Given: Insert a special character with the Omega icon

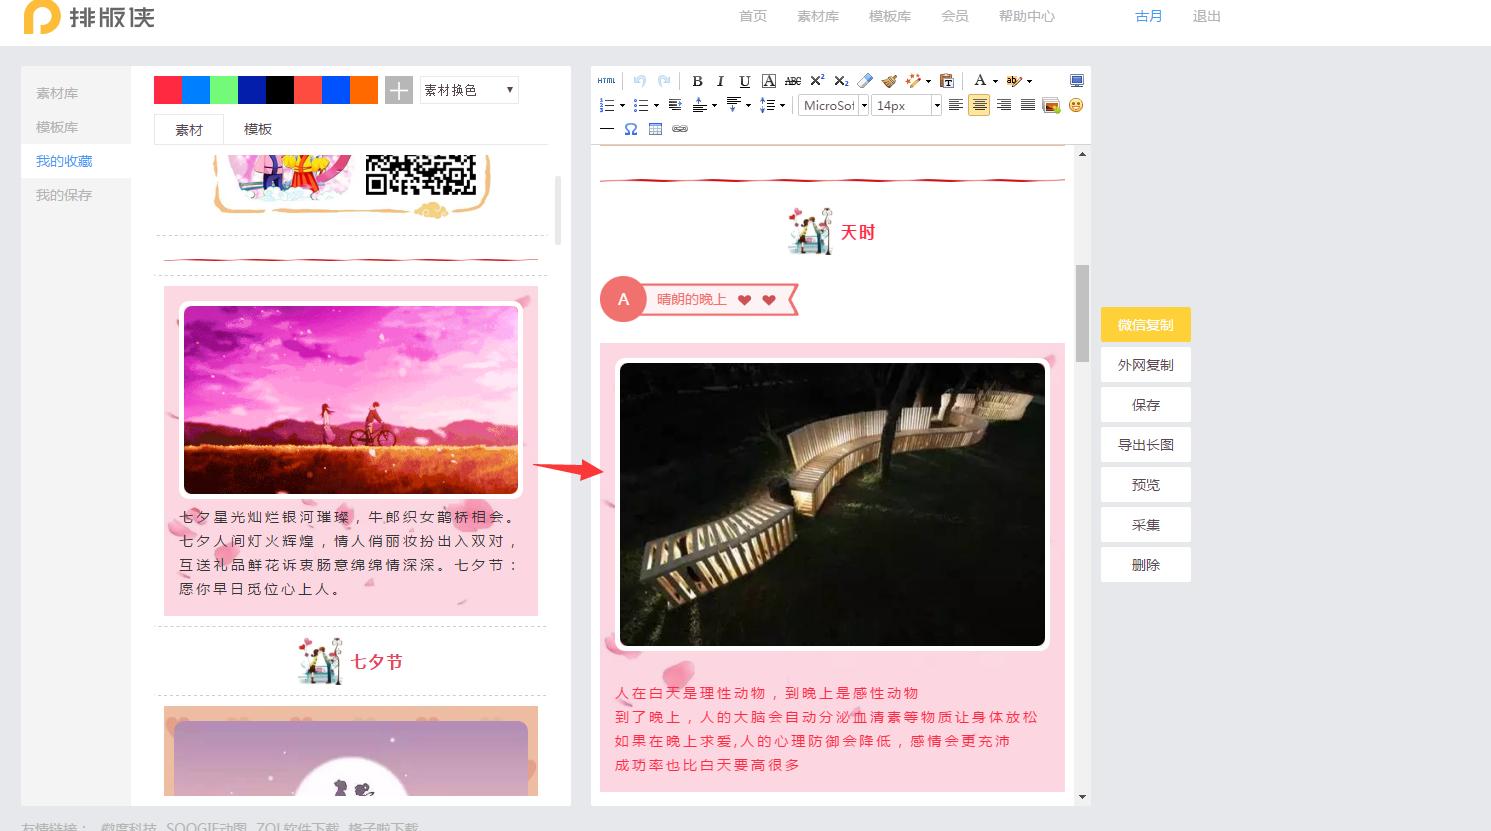Looking at the screenshot, I should [630, 129].
